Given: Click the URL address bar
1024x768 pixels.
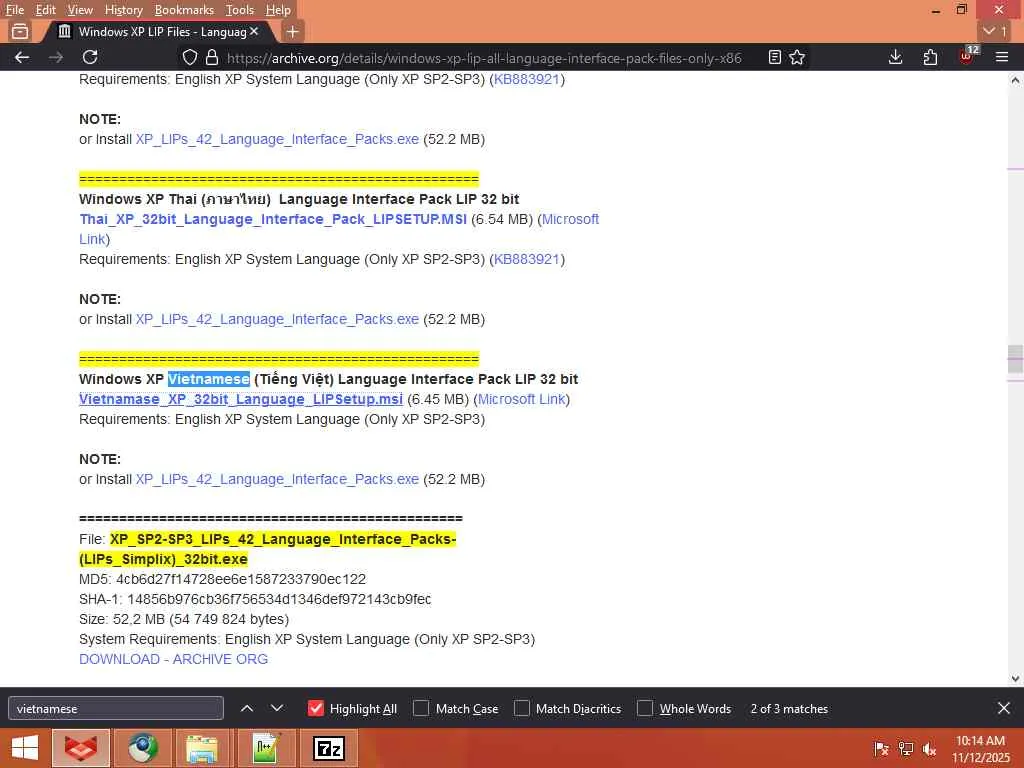Looking at the screenshot, I should click(483, 57).
